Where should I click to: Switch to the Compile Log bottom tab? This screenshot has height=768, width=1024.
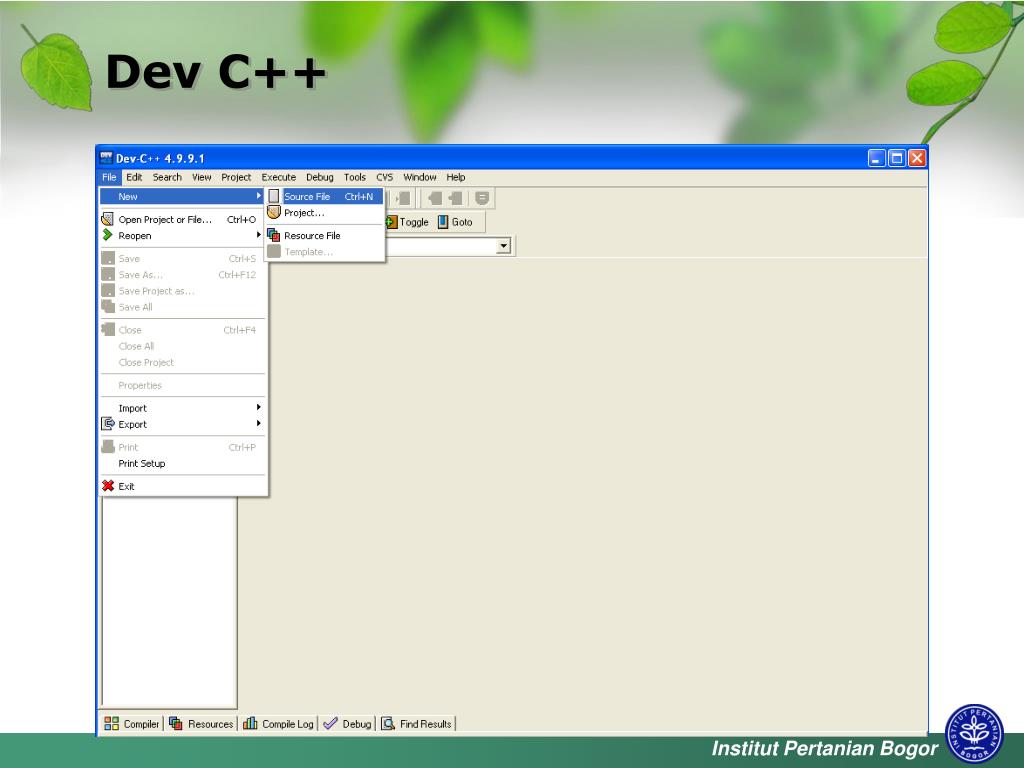coord(279,724)
